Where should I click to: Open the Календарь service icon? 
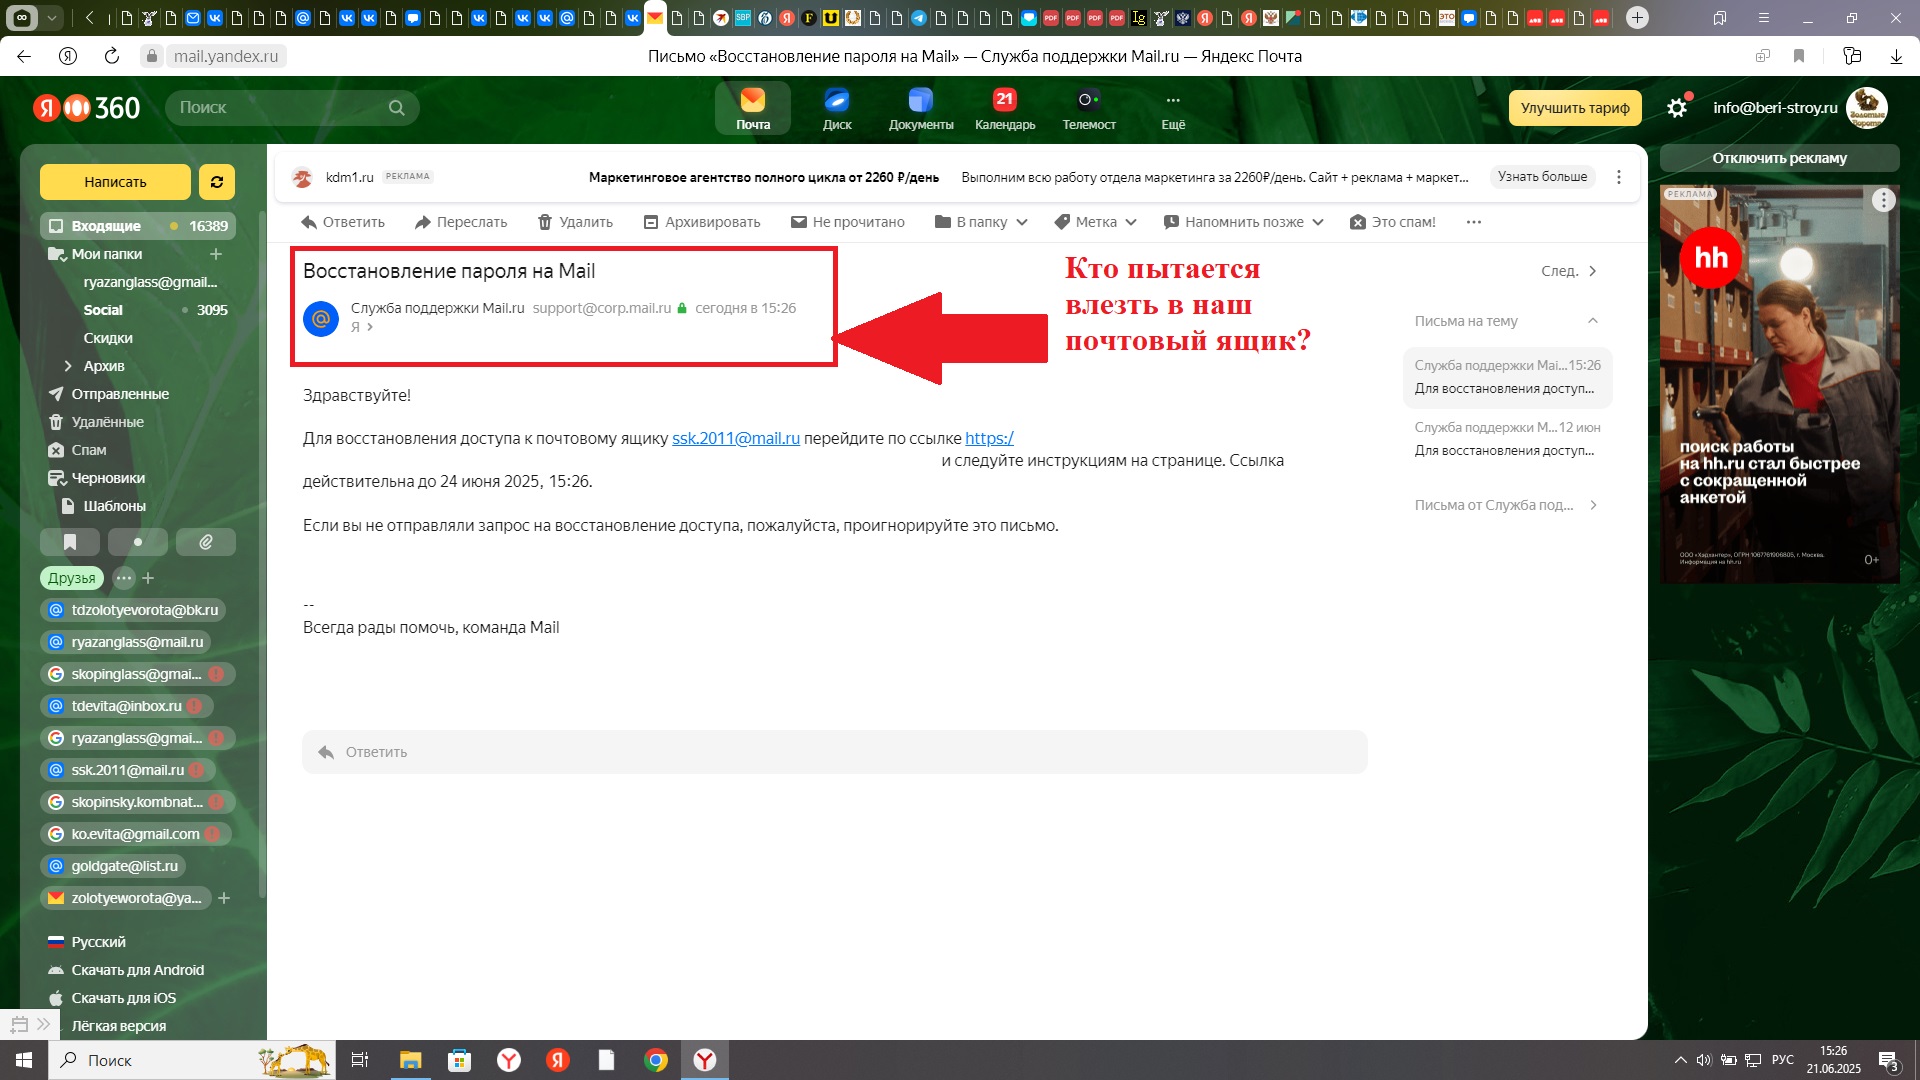coord(1005,108)
